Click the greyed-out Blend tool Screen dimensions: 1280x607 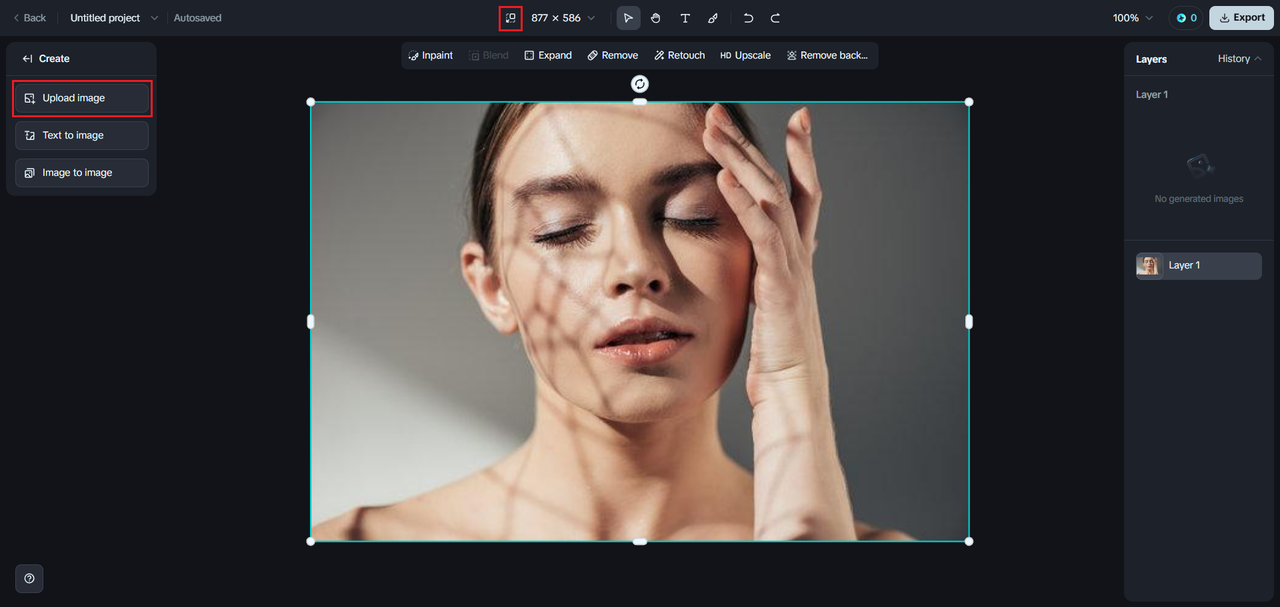pos(489,56)
